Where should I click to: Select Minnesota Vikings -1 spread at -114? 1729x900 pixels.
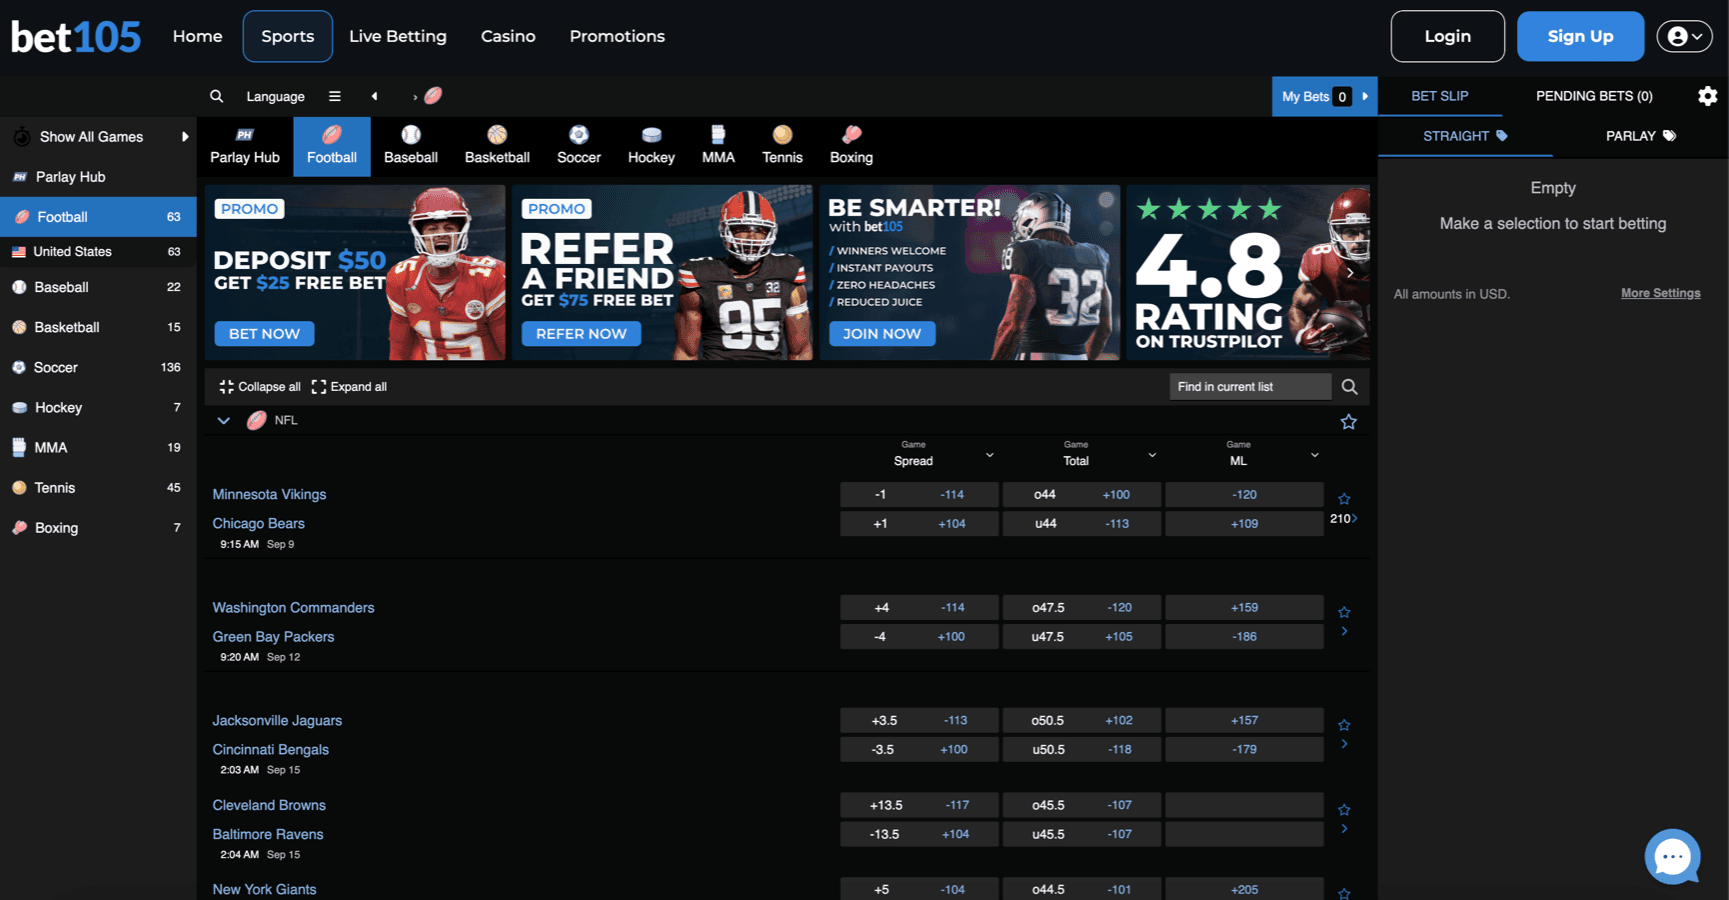[x=919, y=494]
